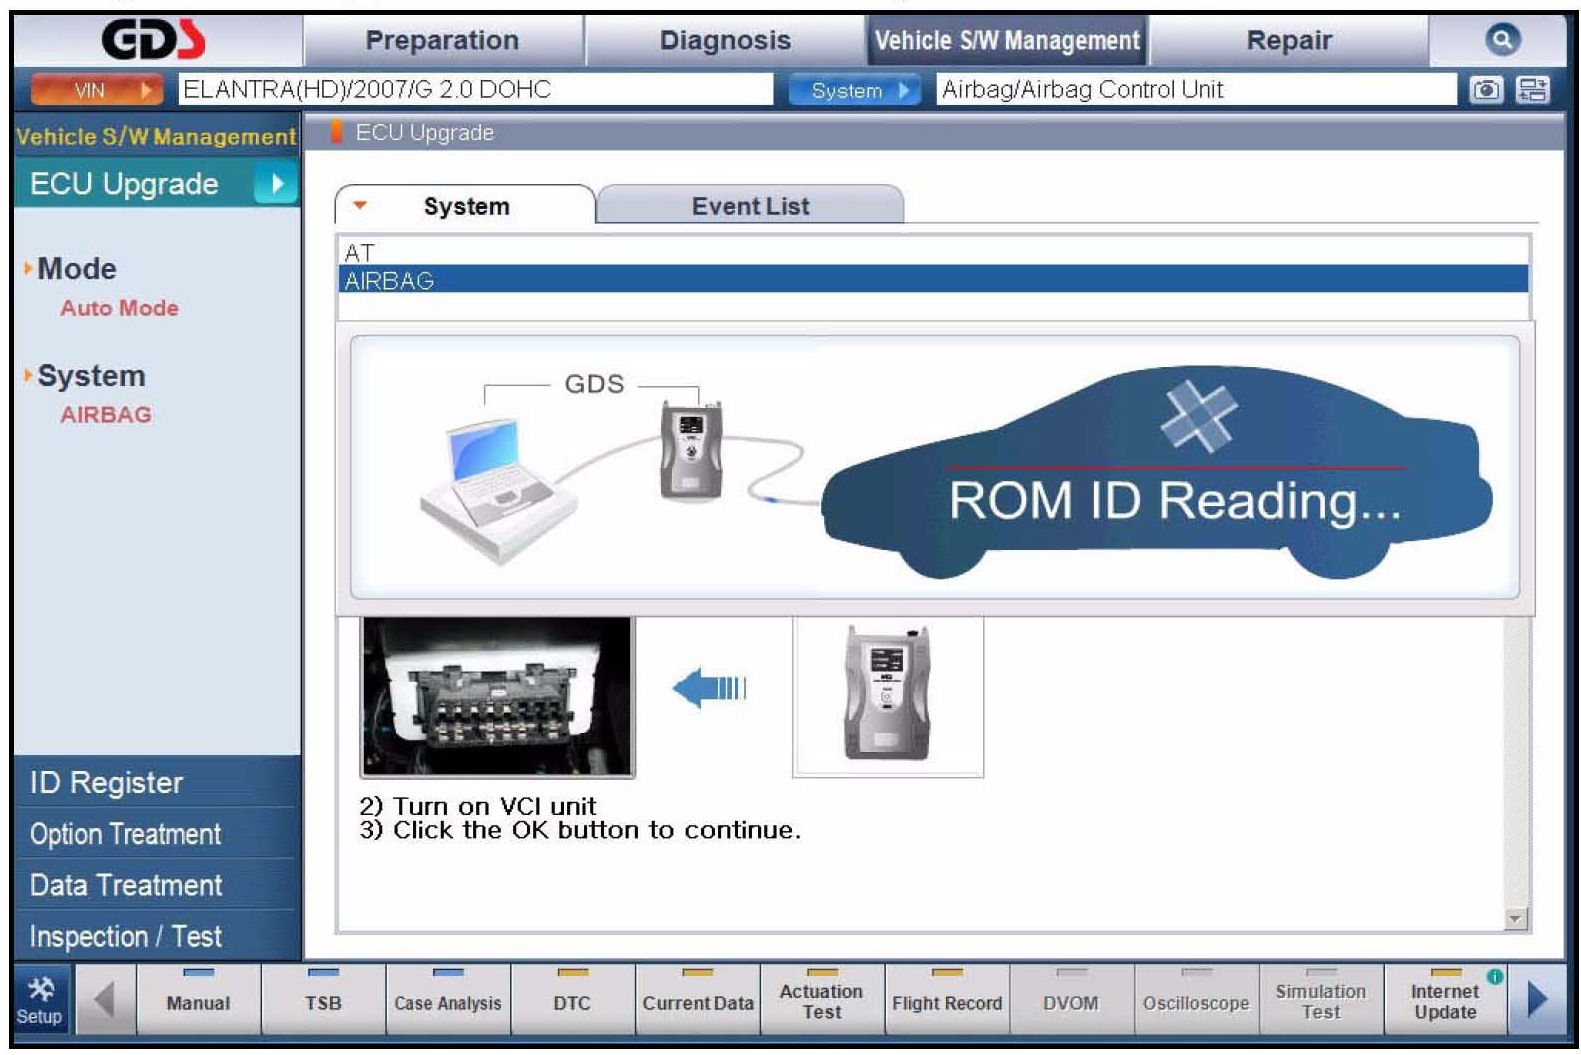Collapse the System tab dropdown triangle
Screen dimensions: 1581x1055
(360, 205)
